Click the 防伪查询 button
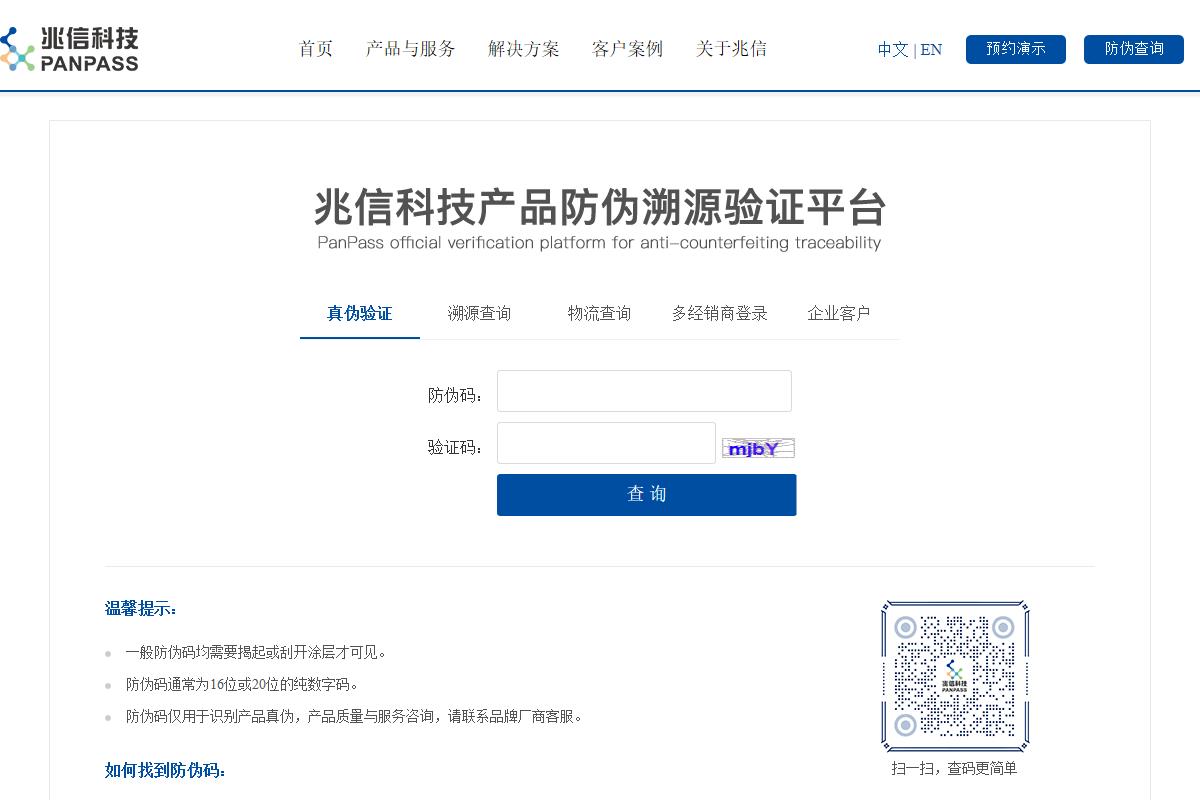 (x=1134, y=49)
